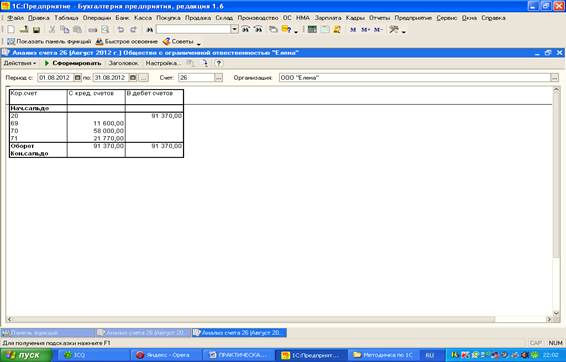The height and width of the screenshot is (362, 566).
Task: Save using the floppy disk icon
Action: 36,30
